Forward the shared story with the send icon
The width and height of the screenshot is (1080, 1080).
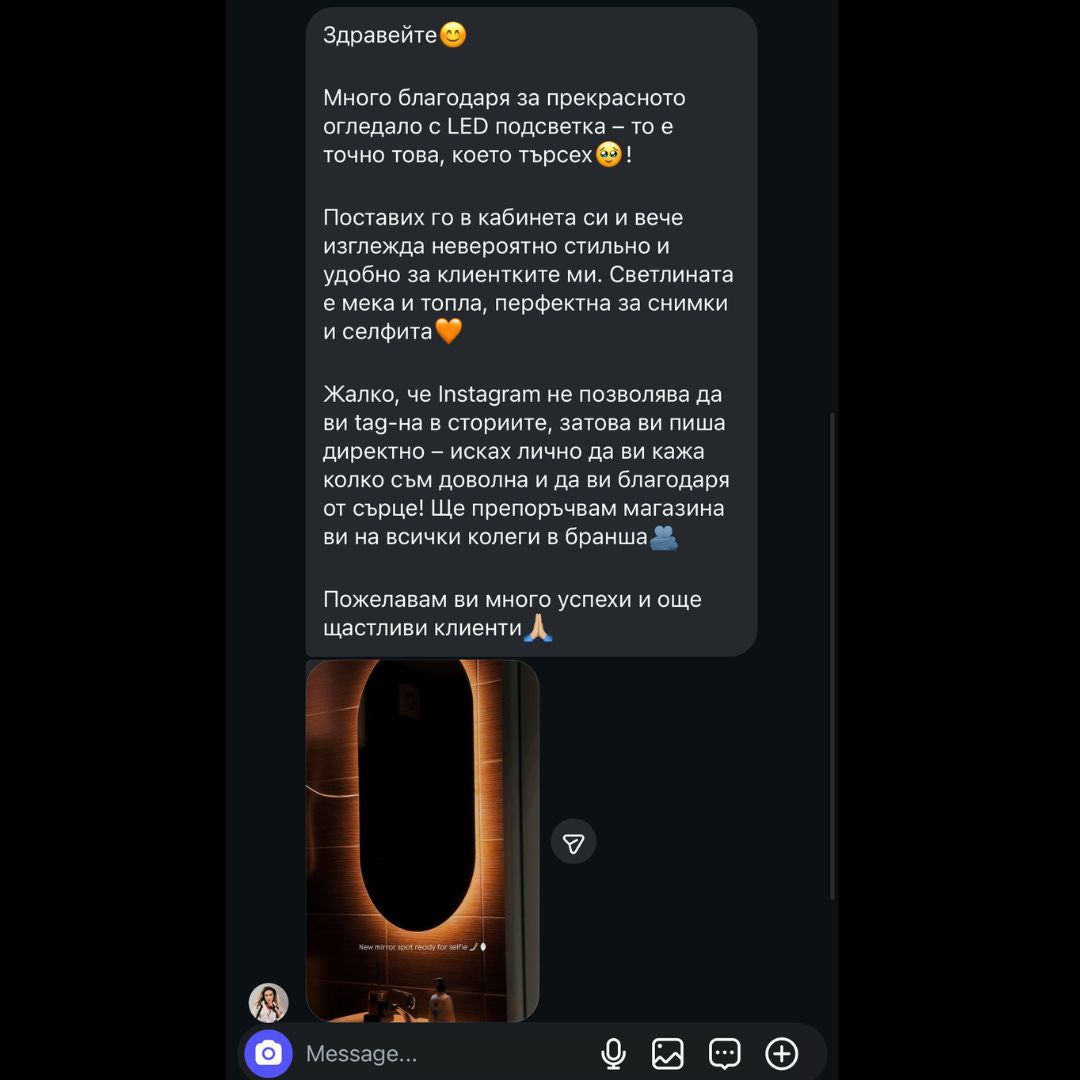click(x=573, y=843)
